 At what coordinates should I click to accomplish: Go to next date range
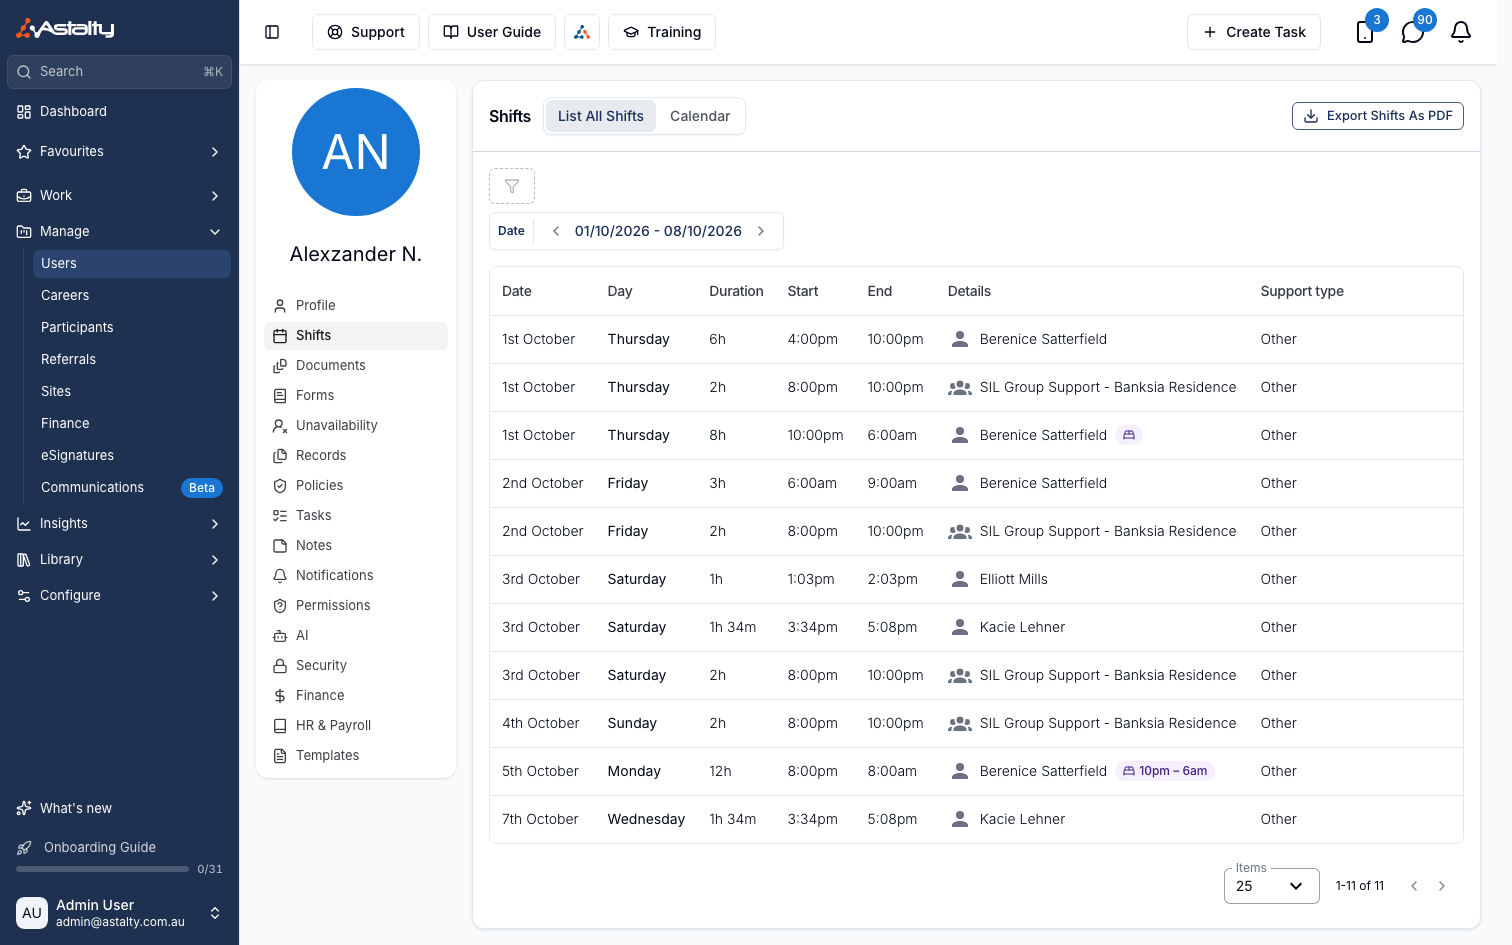[x=761, y=231]
